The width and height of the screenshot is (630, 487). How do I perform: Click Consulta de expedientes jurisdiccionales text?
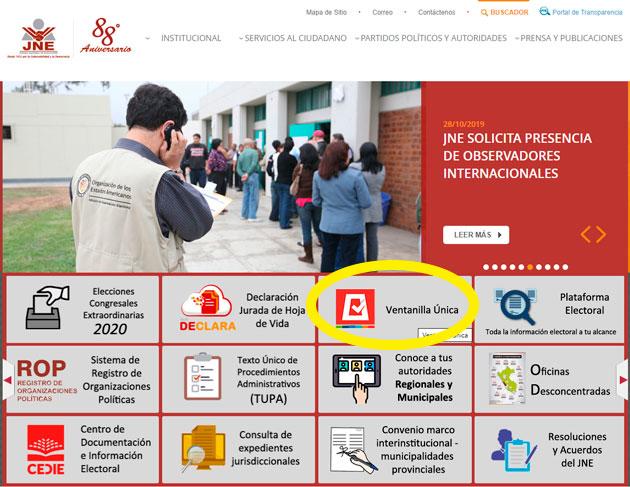[265, 448]
